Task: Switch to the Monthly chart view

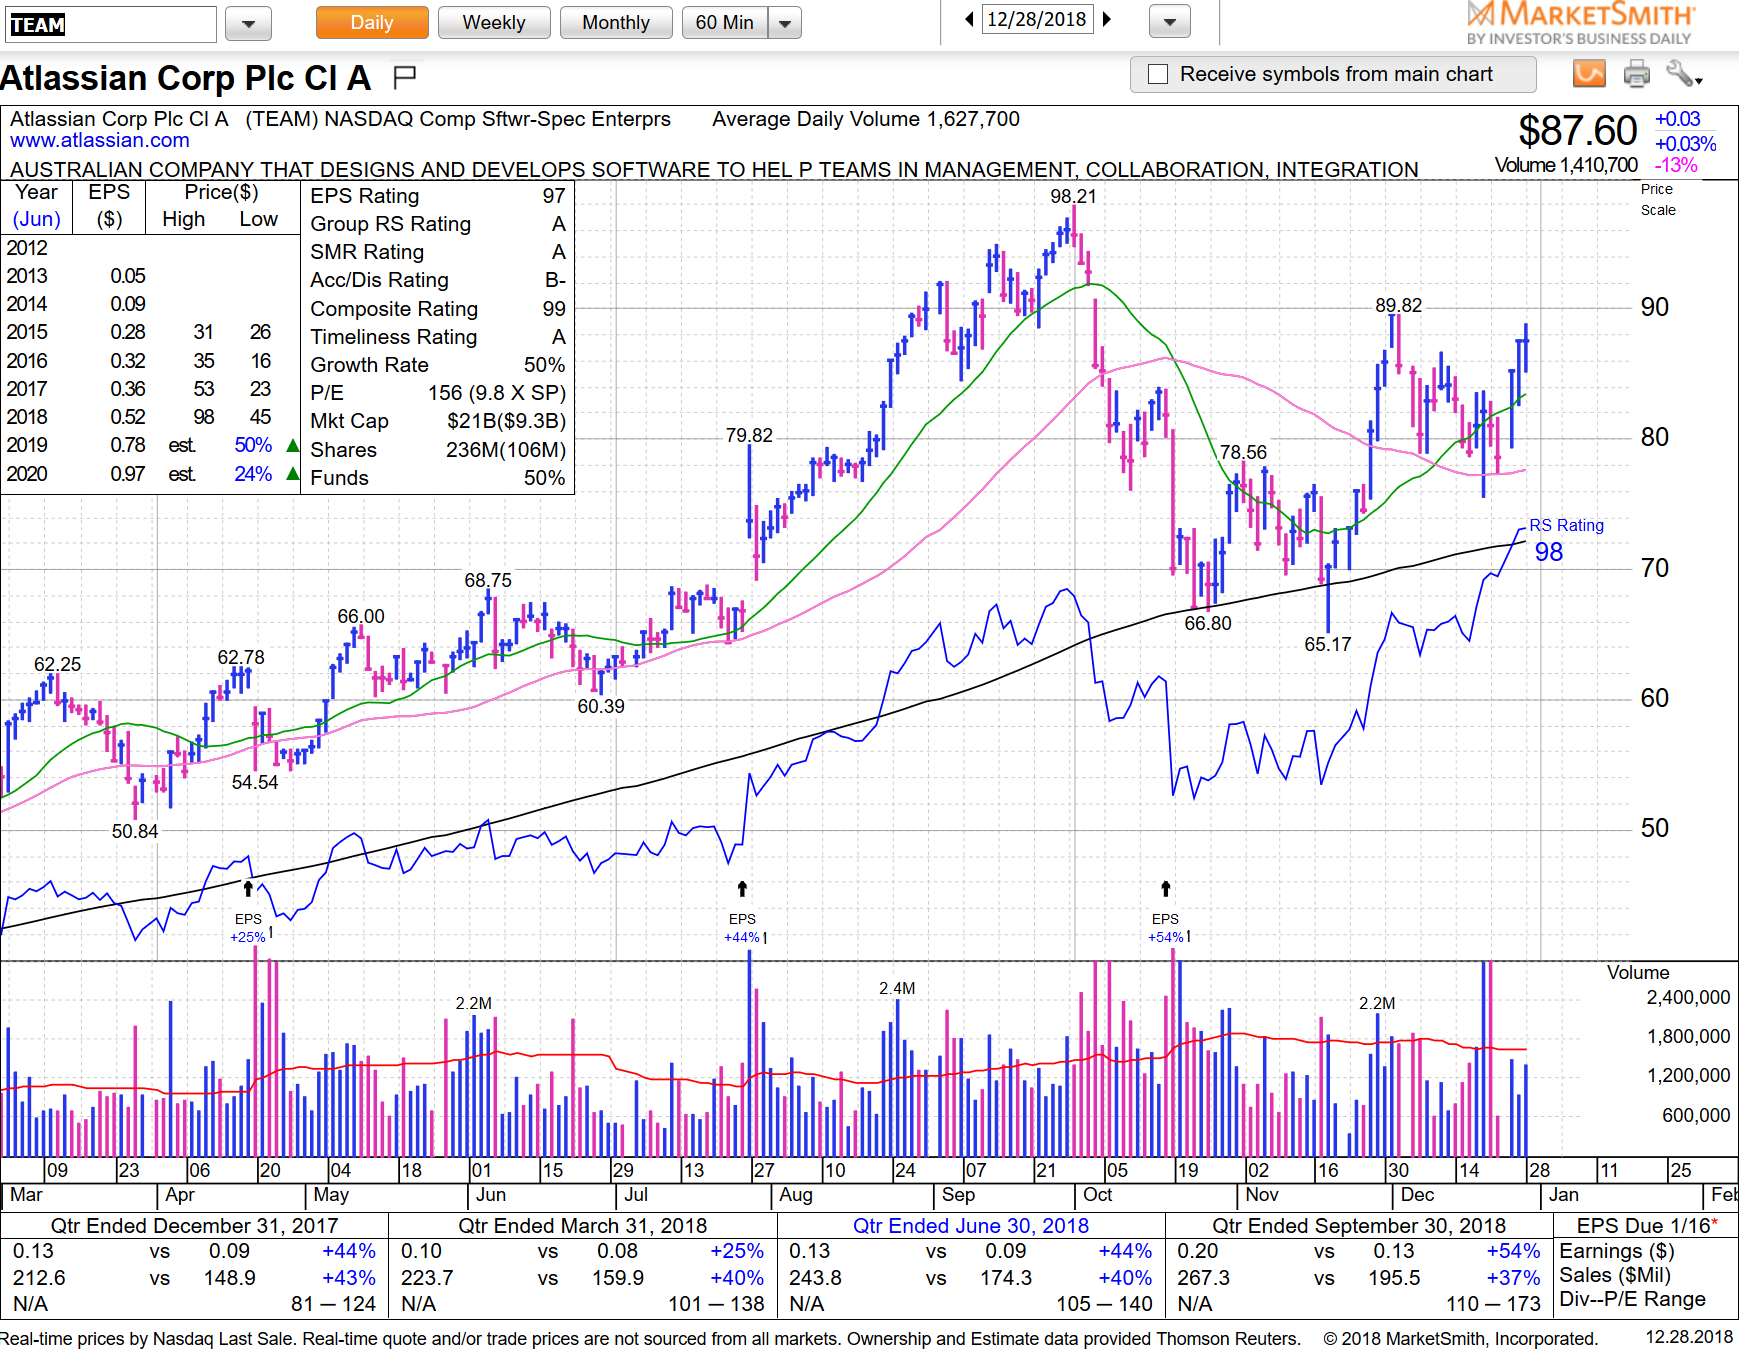Action: click(x=616, y=22)
